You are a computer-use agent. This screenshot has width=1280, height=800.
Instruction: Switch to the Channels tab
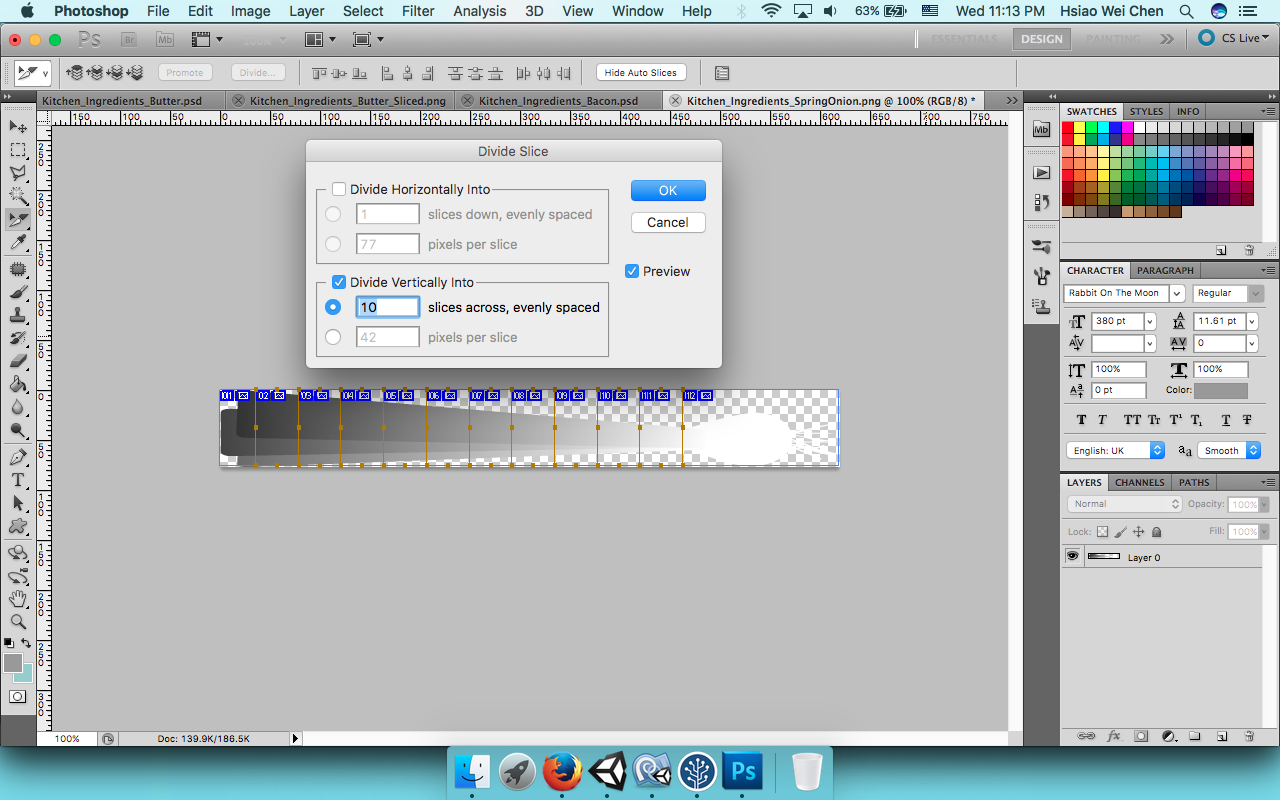point(1139,482)
